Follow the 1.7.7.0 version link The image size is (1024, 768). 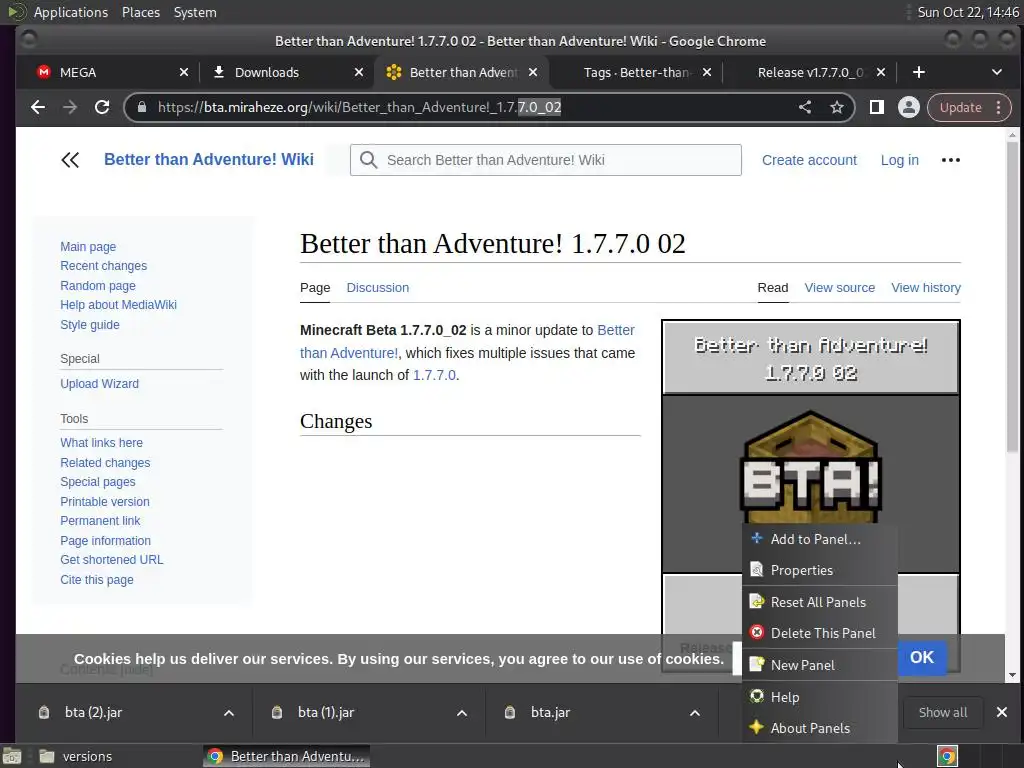(434, 375)
